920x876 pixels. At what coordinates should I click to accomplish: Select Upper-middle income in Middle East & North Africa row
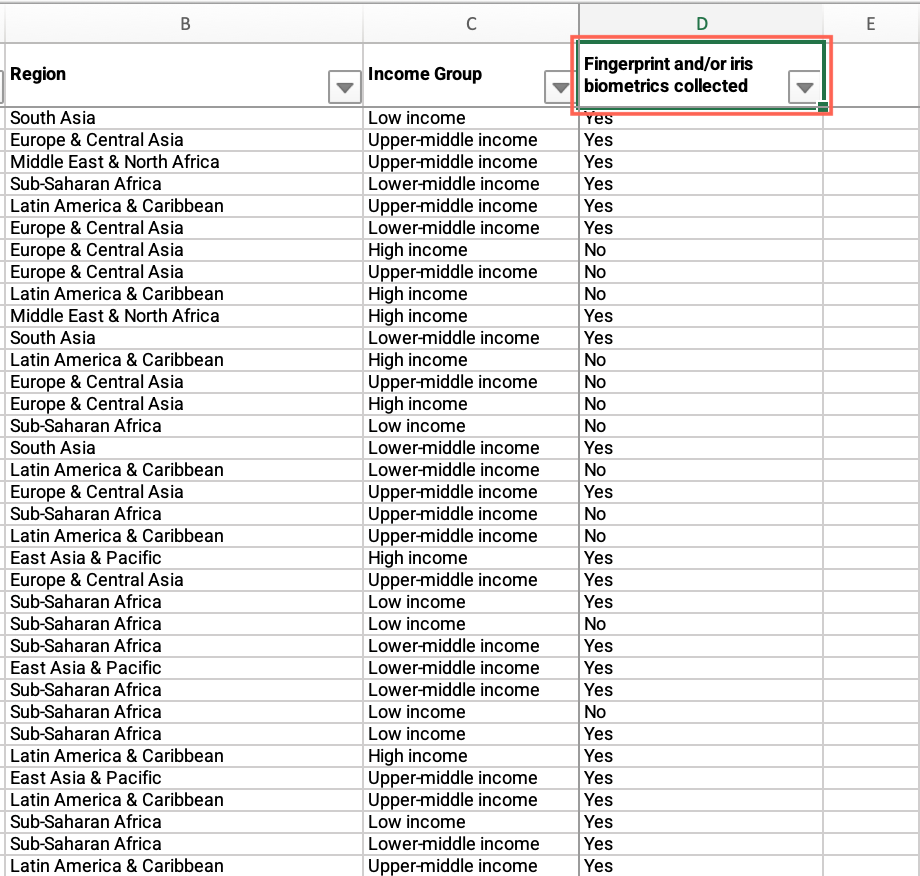(x=471, y=162)
